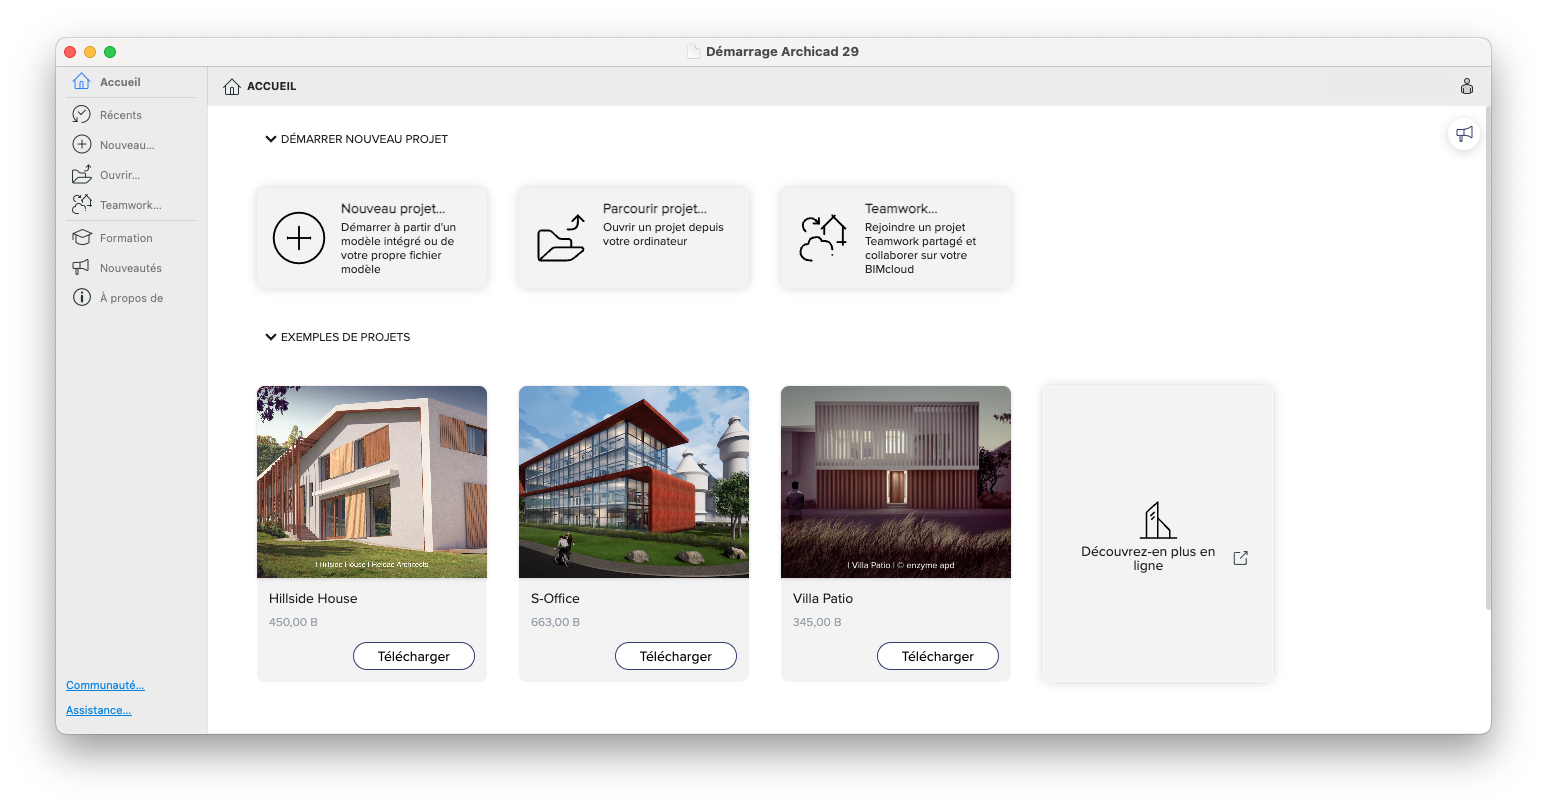
Task: Click the Nouveau projet... card title
Action: [x=393, y=208]
